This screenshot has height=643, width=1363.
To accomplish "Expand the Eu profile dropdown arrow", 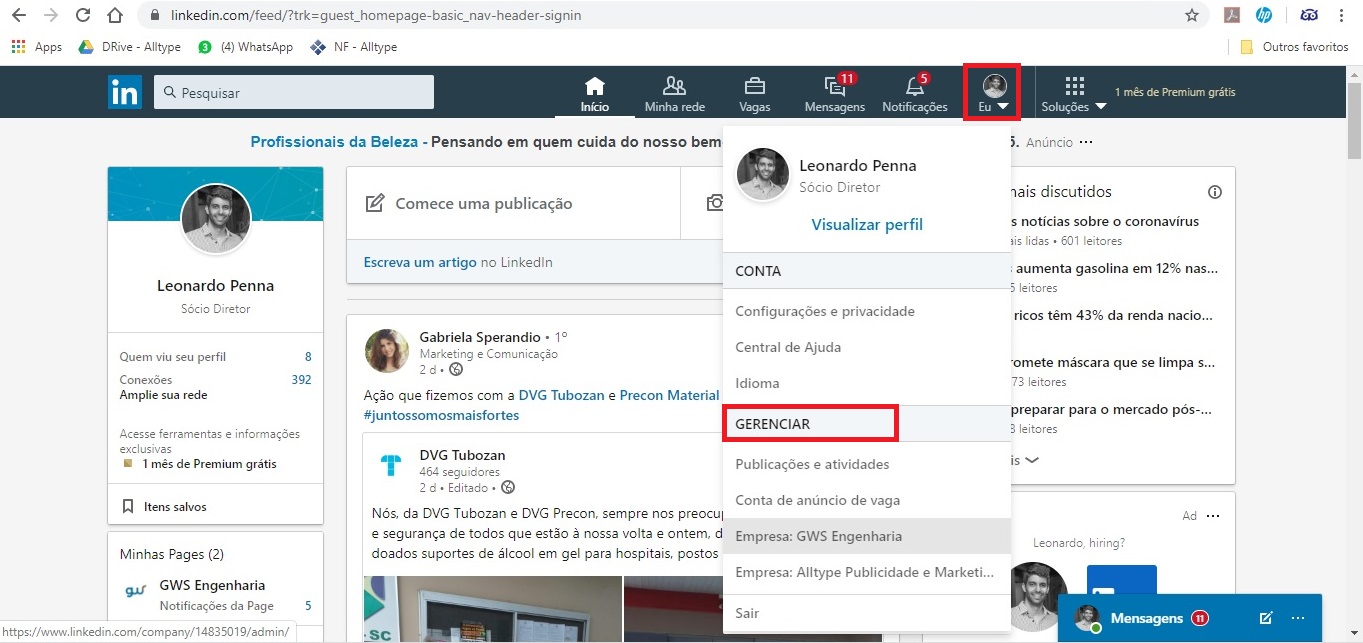I will (x=1002, y=107).
